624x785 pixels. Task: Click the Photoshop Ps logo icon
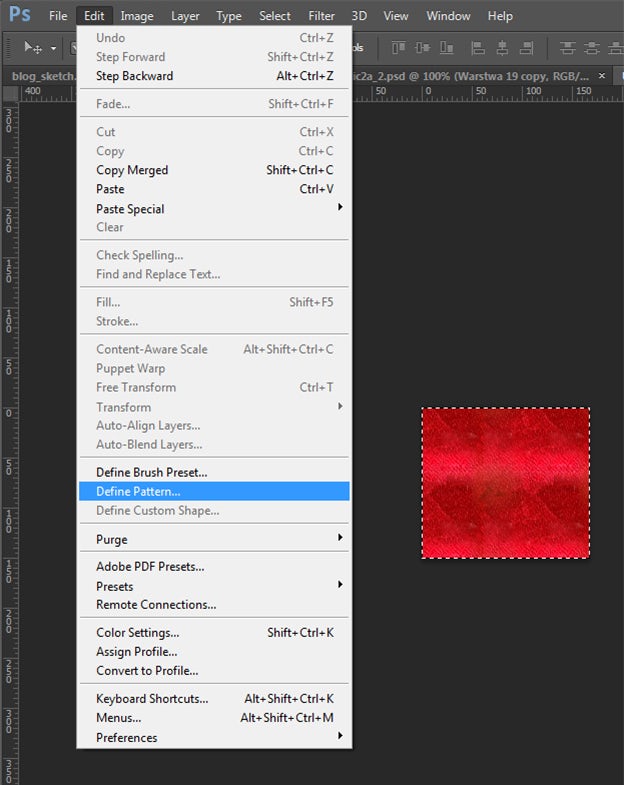[20, 15]
